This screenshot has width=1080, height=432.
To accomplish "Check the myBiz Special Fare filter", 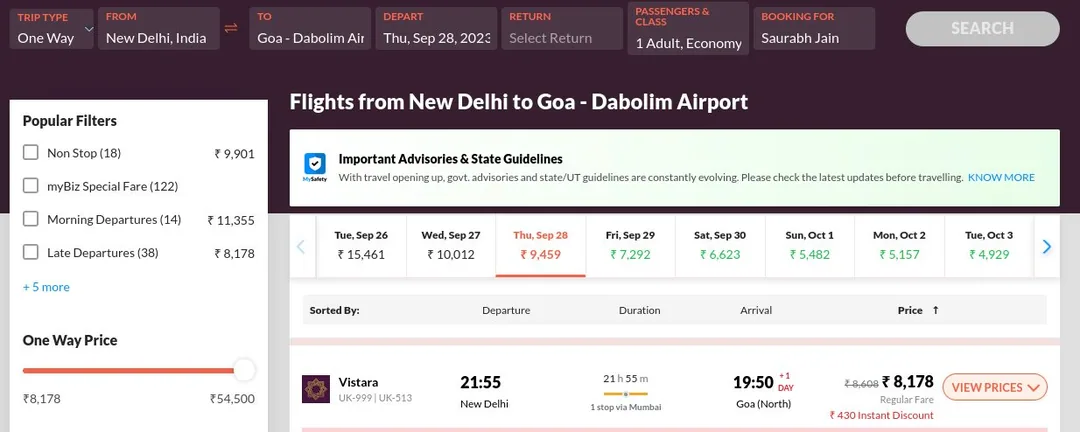I will 30,186.
